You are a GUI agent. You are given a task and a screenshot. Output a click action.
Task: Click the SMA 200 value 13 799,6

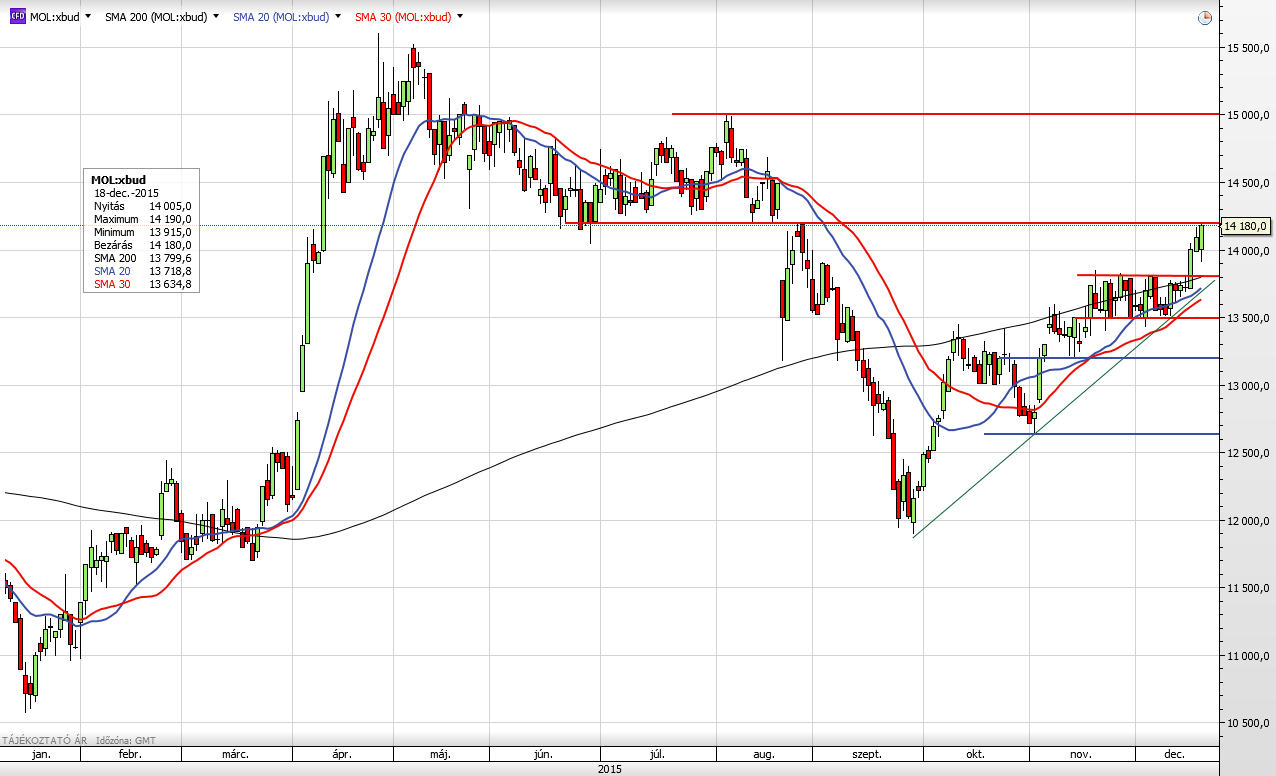(170, 258)
